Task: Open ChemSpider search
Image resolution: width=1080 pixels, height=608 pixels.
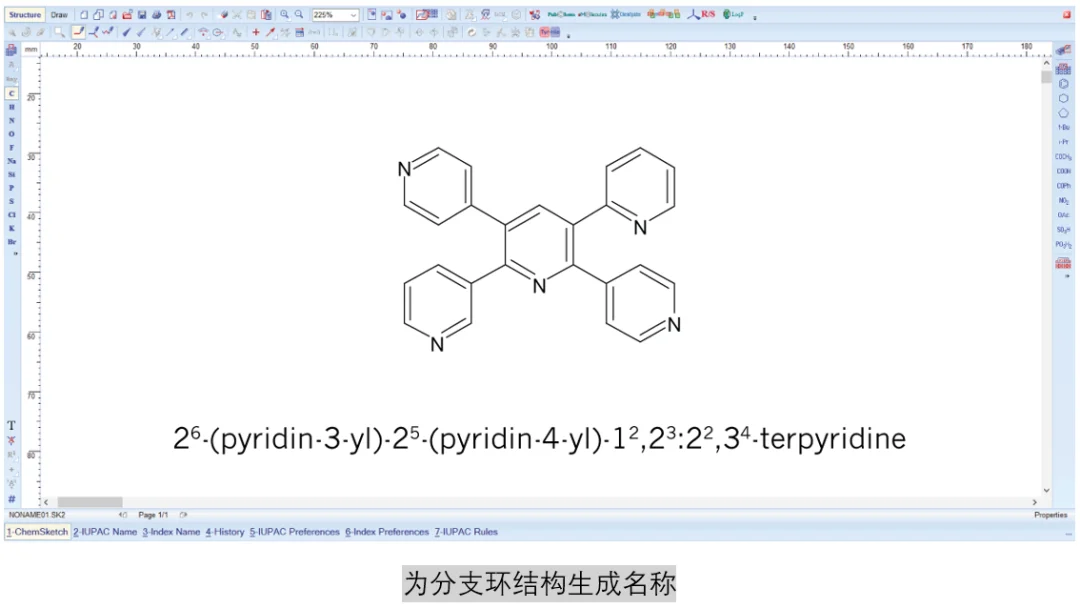Action: click(625, 14)
